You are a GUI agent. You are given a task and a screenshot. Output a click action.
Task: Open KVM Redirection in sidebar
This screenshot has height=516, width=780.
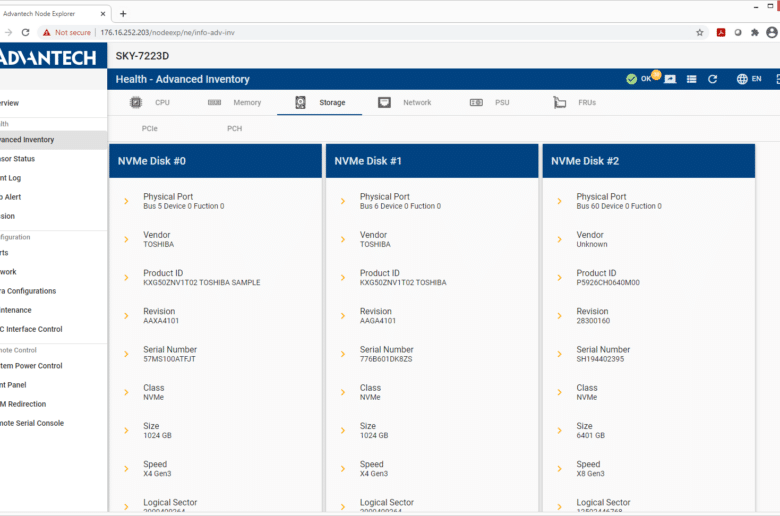pyautogui.click(x=53, y=404)
